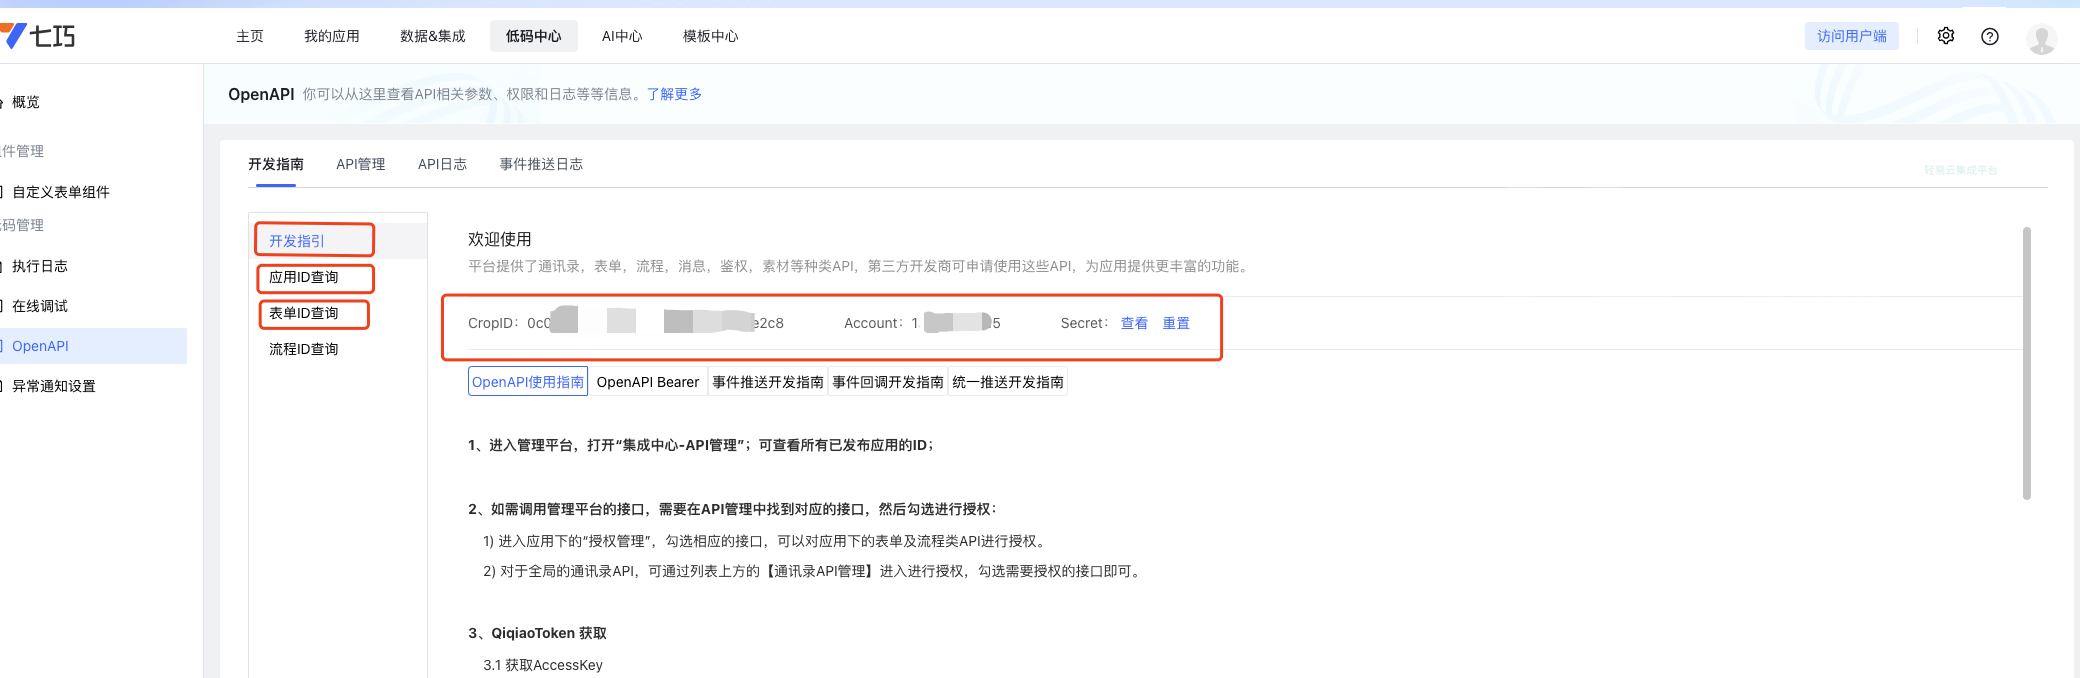This screenshot has width=2080, height=678.
Task: Switch to the API日志 tab
Action: 442,164
